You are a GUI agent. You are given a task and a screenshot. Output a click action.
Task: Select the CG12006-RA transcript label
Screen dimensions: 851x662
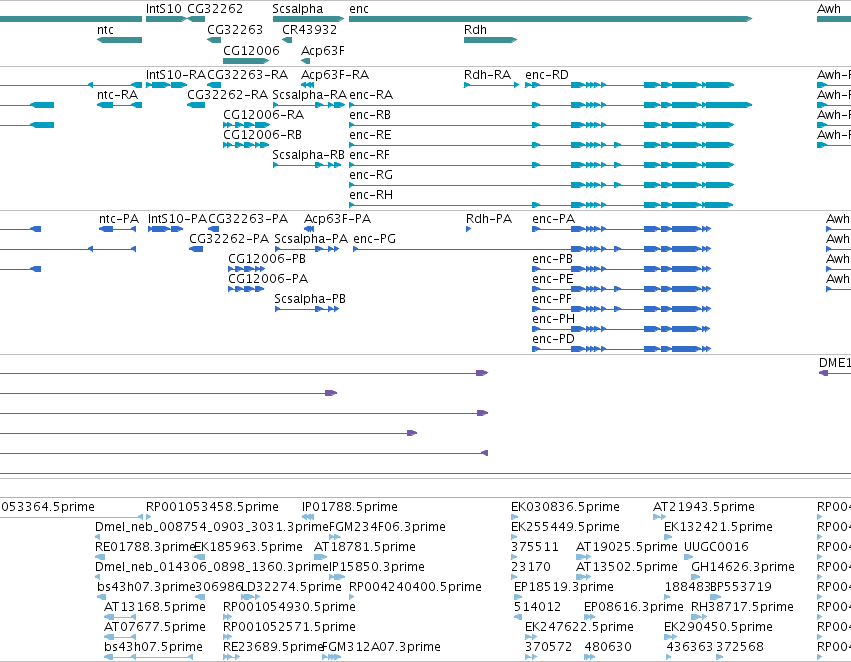[263, 114]
